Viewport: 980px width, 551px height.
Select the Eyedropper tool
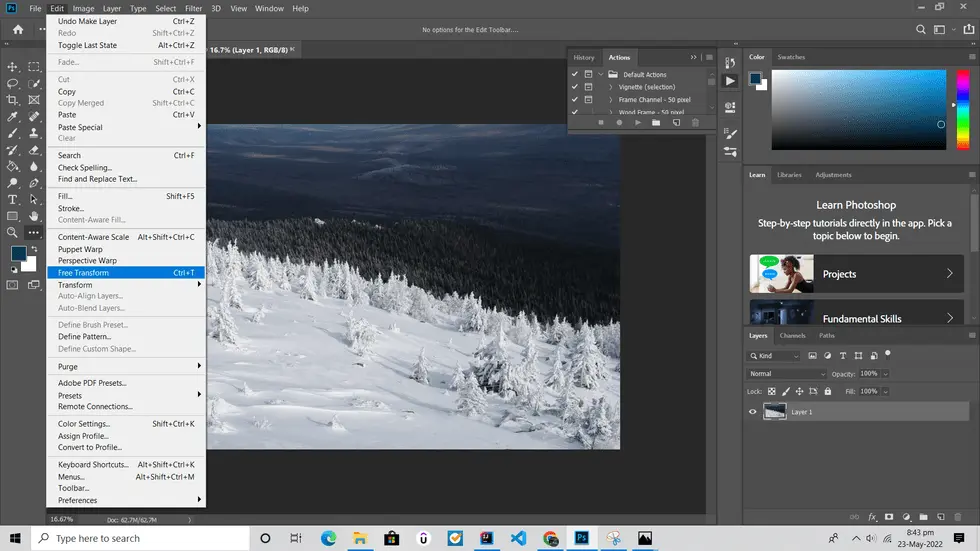point(13,117)
